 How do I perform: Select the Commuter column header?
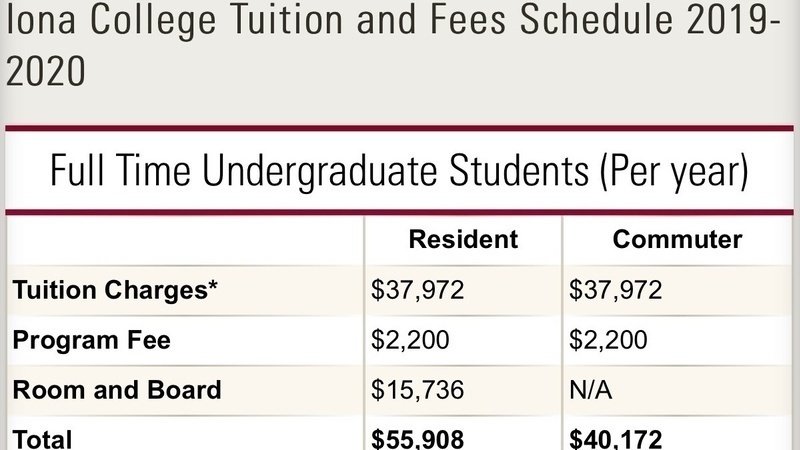pos(677,240)
